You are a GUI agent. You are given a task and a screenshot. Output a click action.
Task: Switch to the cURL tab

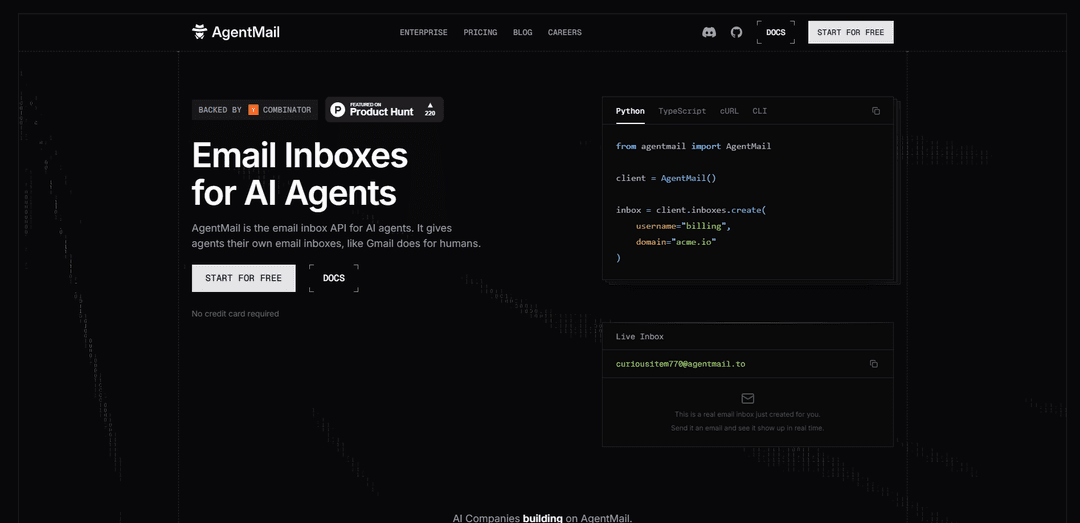pos(729,111)
